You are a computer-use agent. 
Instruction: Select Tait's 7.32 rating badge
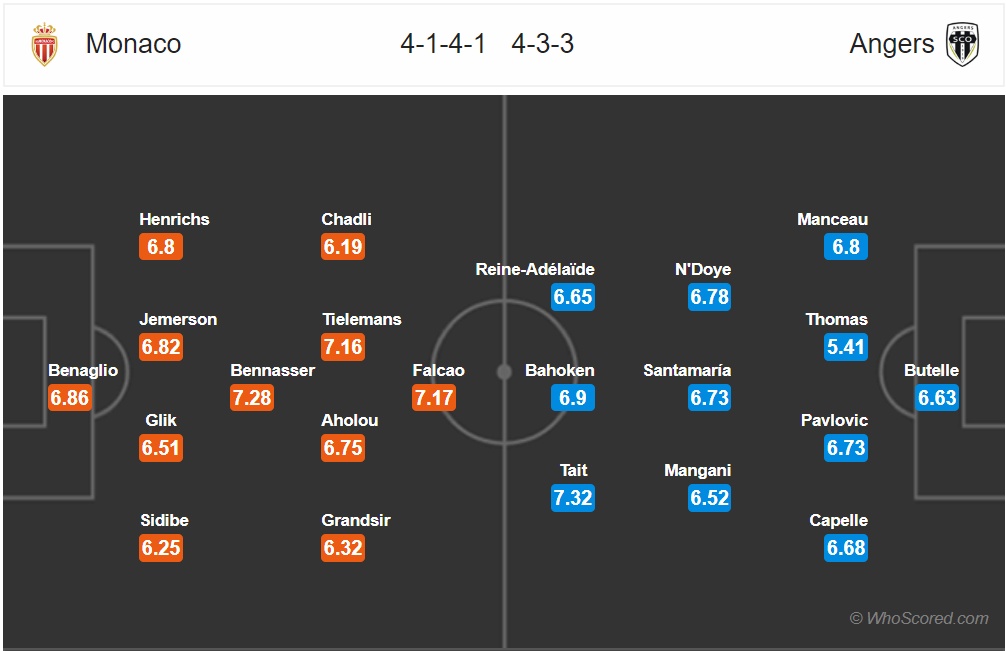point(573,498)
